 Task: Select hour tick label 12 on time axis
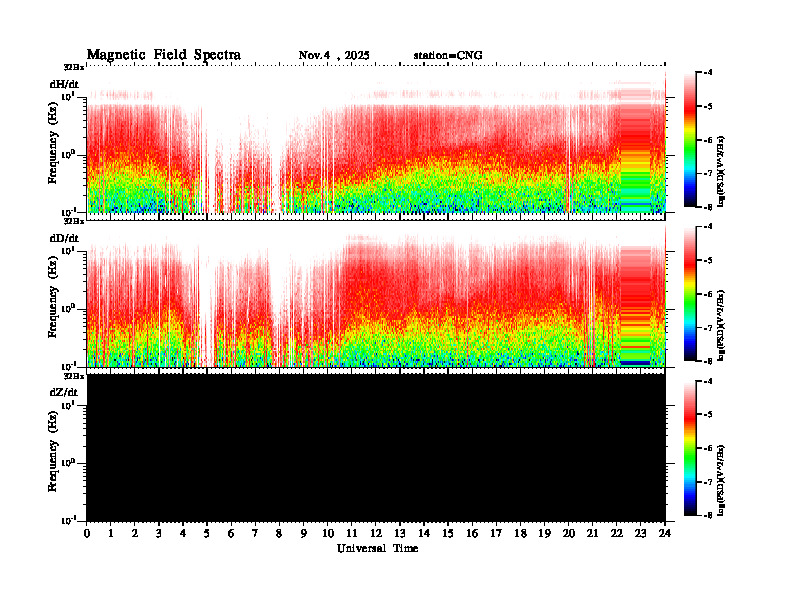pyautogui.click(x=376, y=533)
